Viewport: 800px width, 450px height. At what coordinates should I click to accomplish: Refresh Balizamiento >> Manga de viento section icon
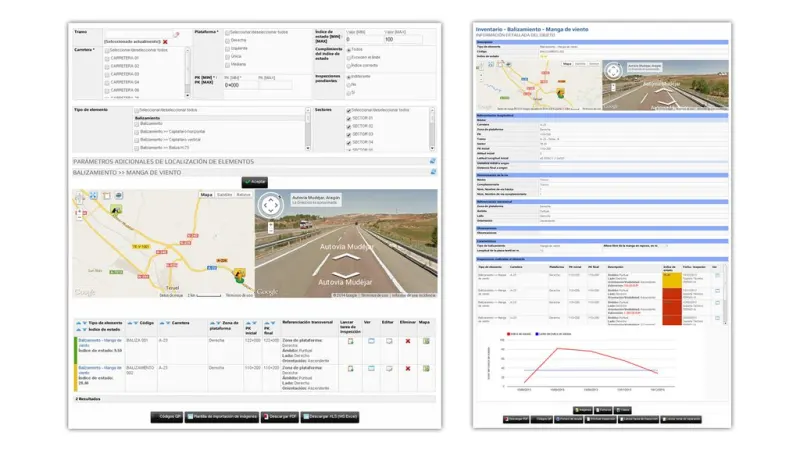tap(433, 172)
